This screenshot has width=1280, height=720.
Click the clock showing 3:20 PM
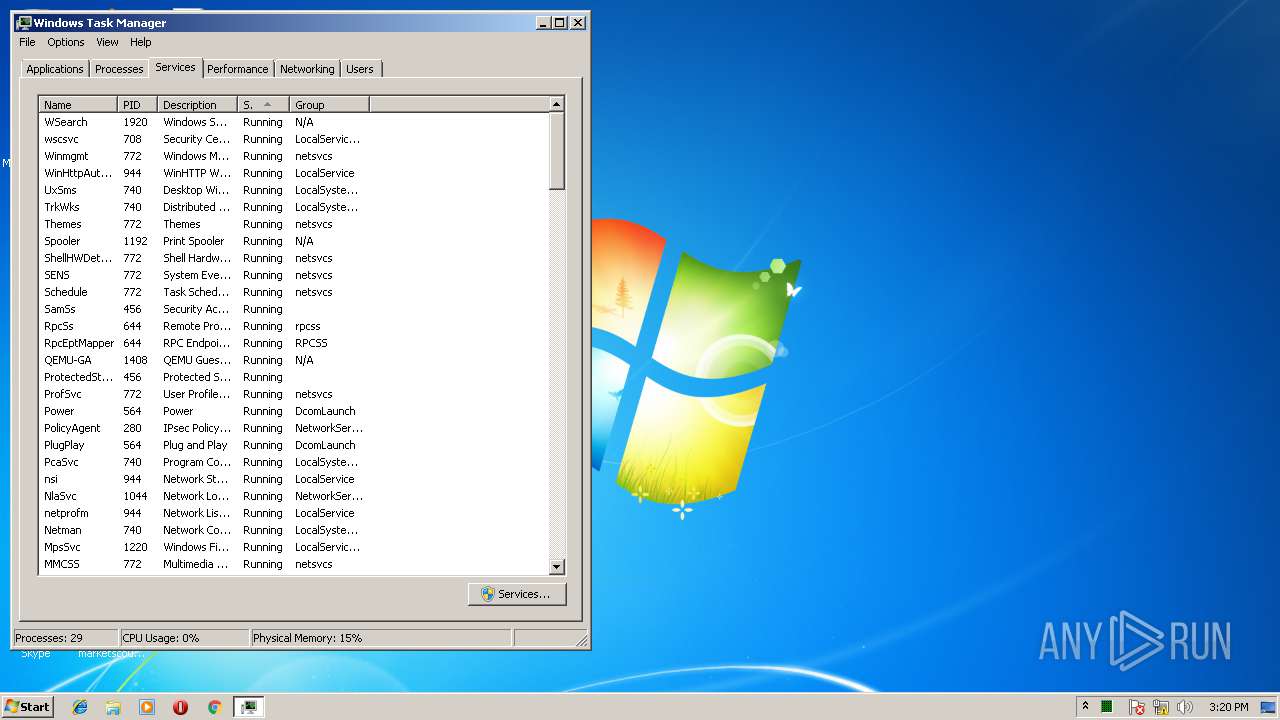(x=1228, y=707)
